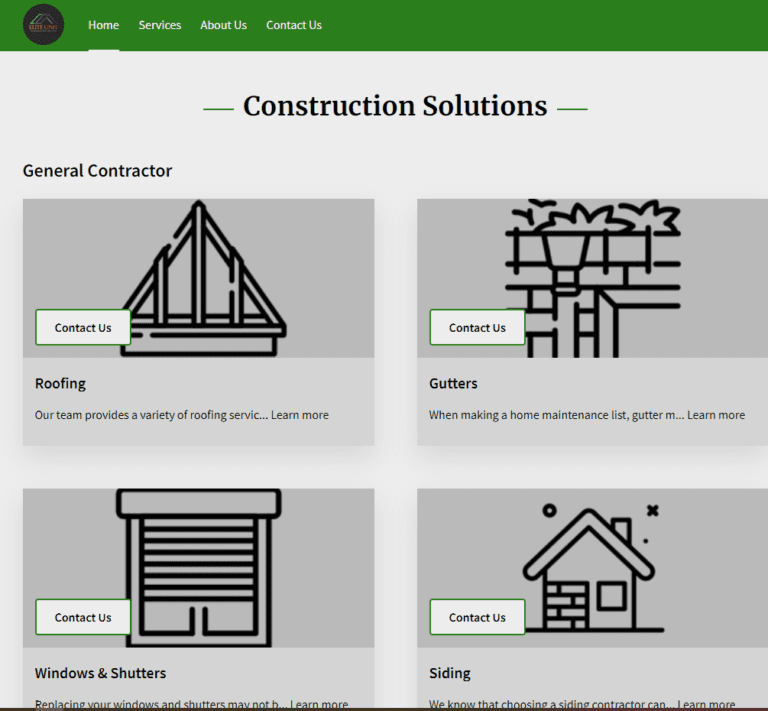The image size is (768, 711).
Task: Open the About Us page
Action: click(x=223, y=25)
